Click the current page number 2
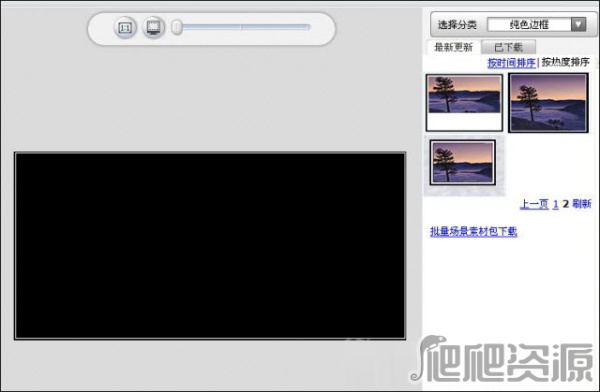The width and height of the screenshot is (600, 392). pos(566,204)
